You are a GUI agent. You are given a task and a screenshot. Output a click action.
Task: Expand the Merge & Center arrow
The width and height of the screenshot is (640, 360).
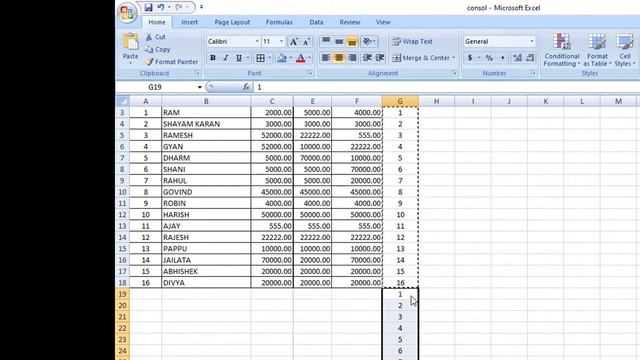click(453, 58)
